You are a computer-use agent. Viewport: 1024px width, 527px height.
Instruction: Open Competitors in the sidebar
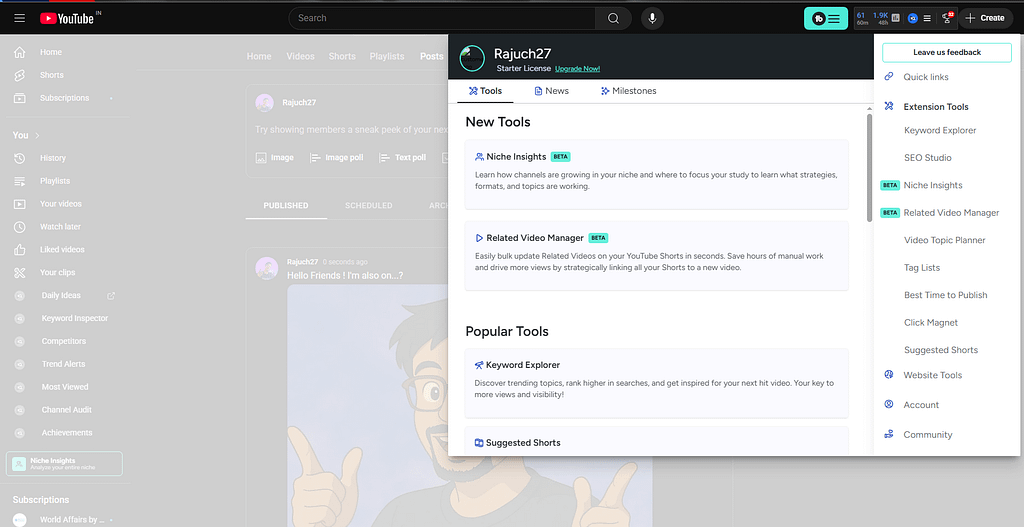tap(64, 341)
